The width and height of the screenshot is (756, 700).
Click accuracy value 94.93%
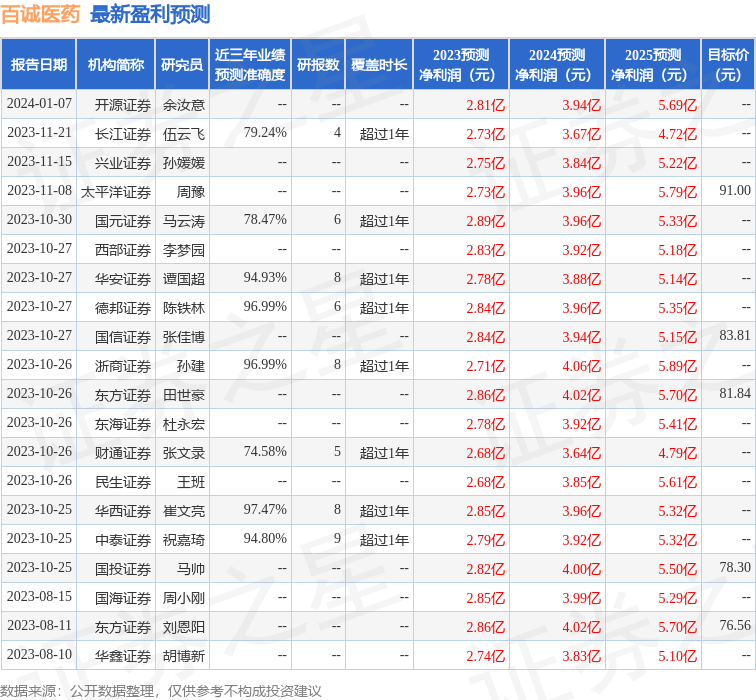[265, 278]
